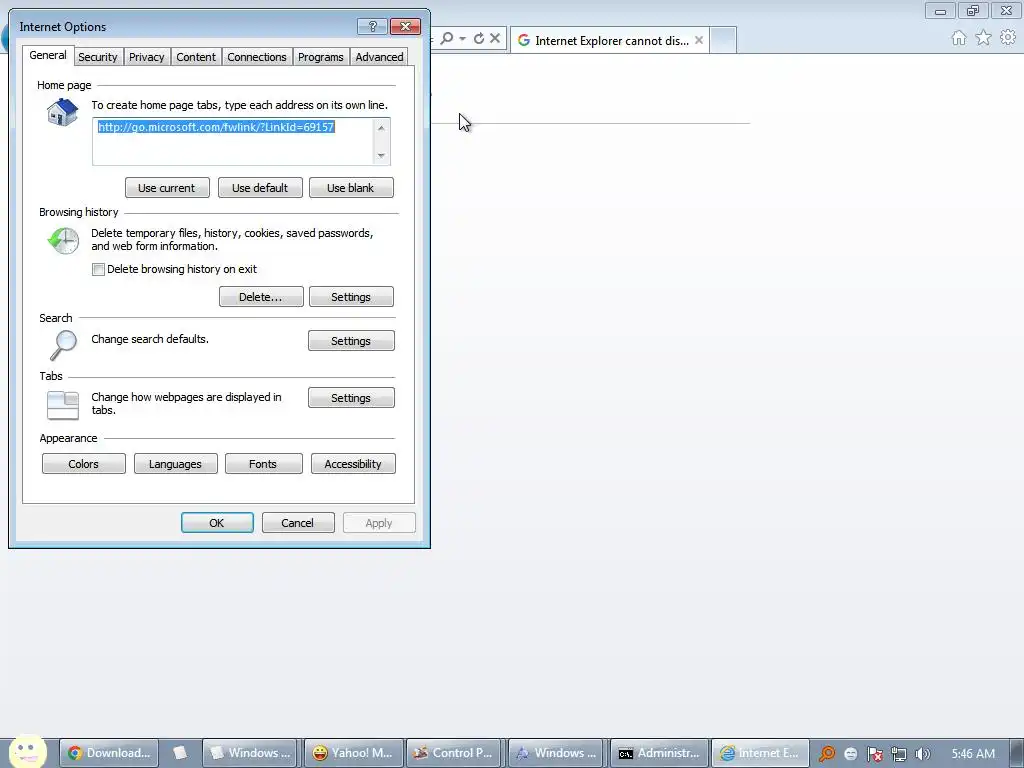Click the address bar search magnifier icon
This screenshot has height=768, width=1024.
point(447,39)
